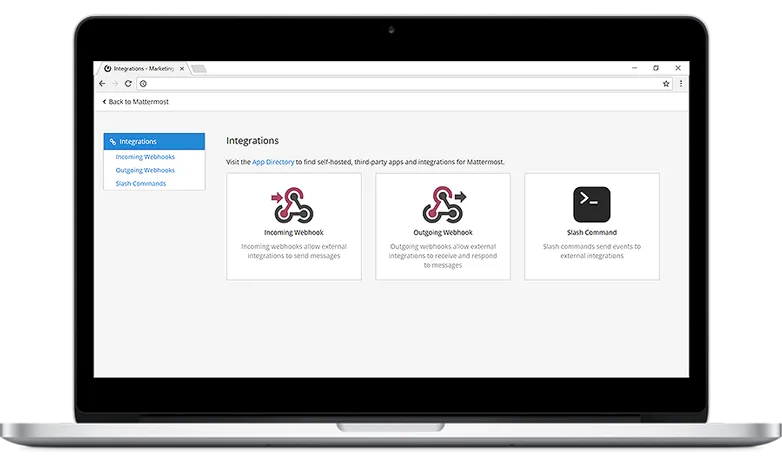The height and width of the screenshot is (467, 782).
Task: Select Integrations in the sidebar
Action: click(154, 142)
